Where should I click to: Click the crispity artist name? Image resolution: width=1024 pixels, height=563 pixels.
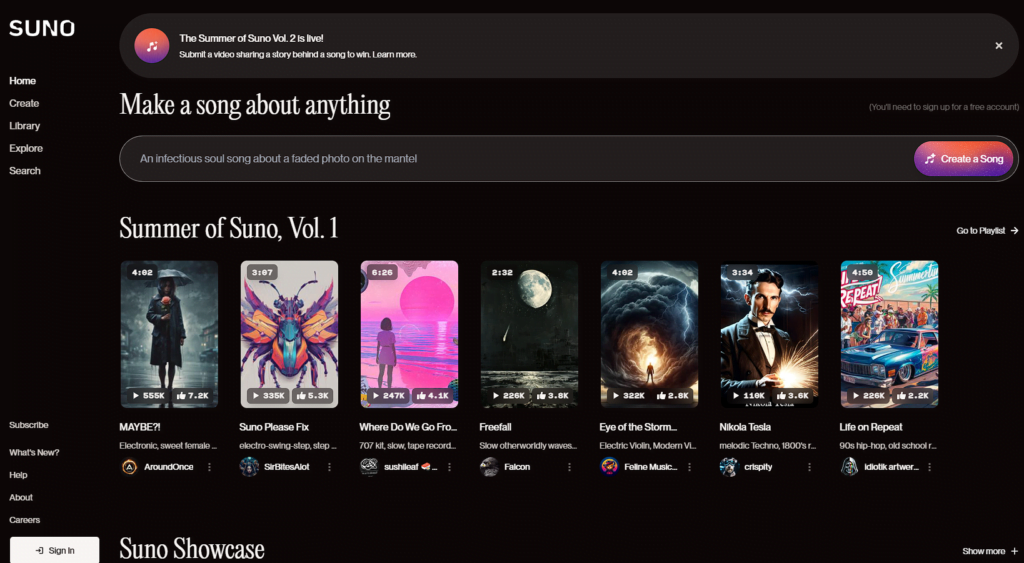(x=758, y=467)
